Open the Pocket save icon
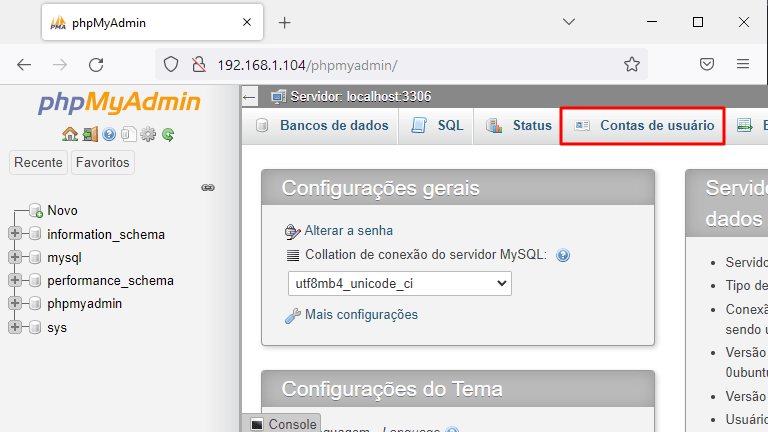Image resolution: width=768 pixels, height=432 pixels. tap(707, 64)
